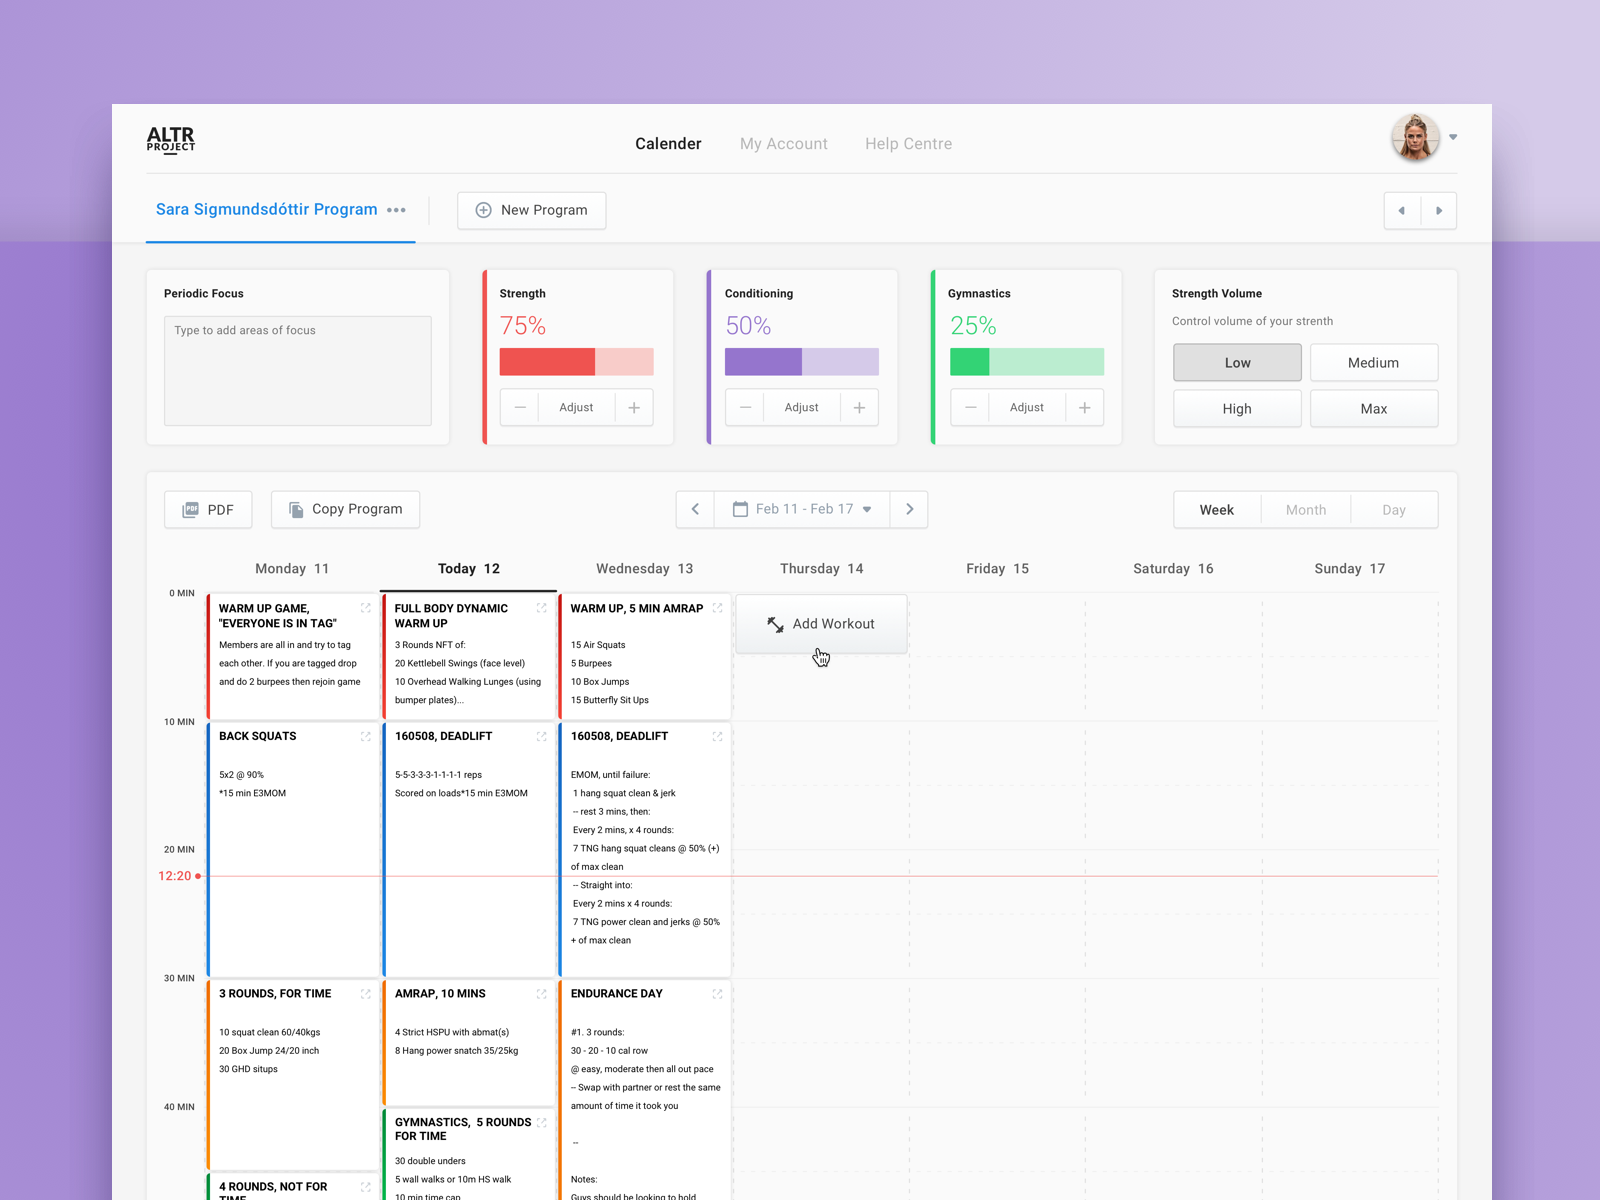Open the Help Centre page
The height and width of the screenshot is (1200, 1600).
pyautogui.click(x=908, y=143)
